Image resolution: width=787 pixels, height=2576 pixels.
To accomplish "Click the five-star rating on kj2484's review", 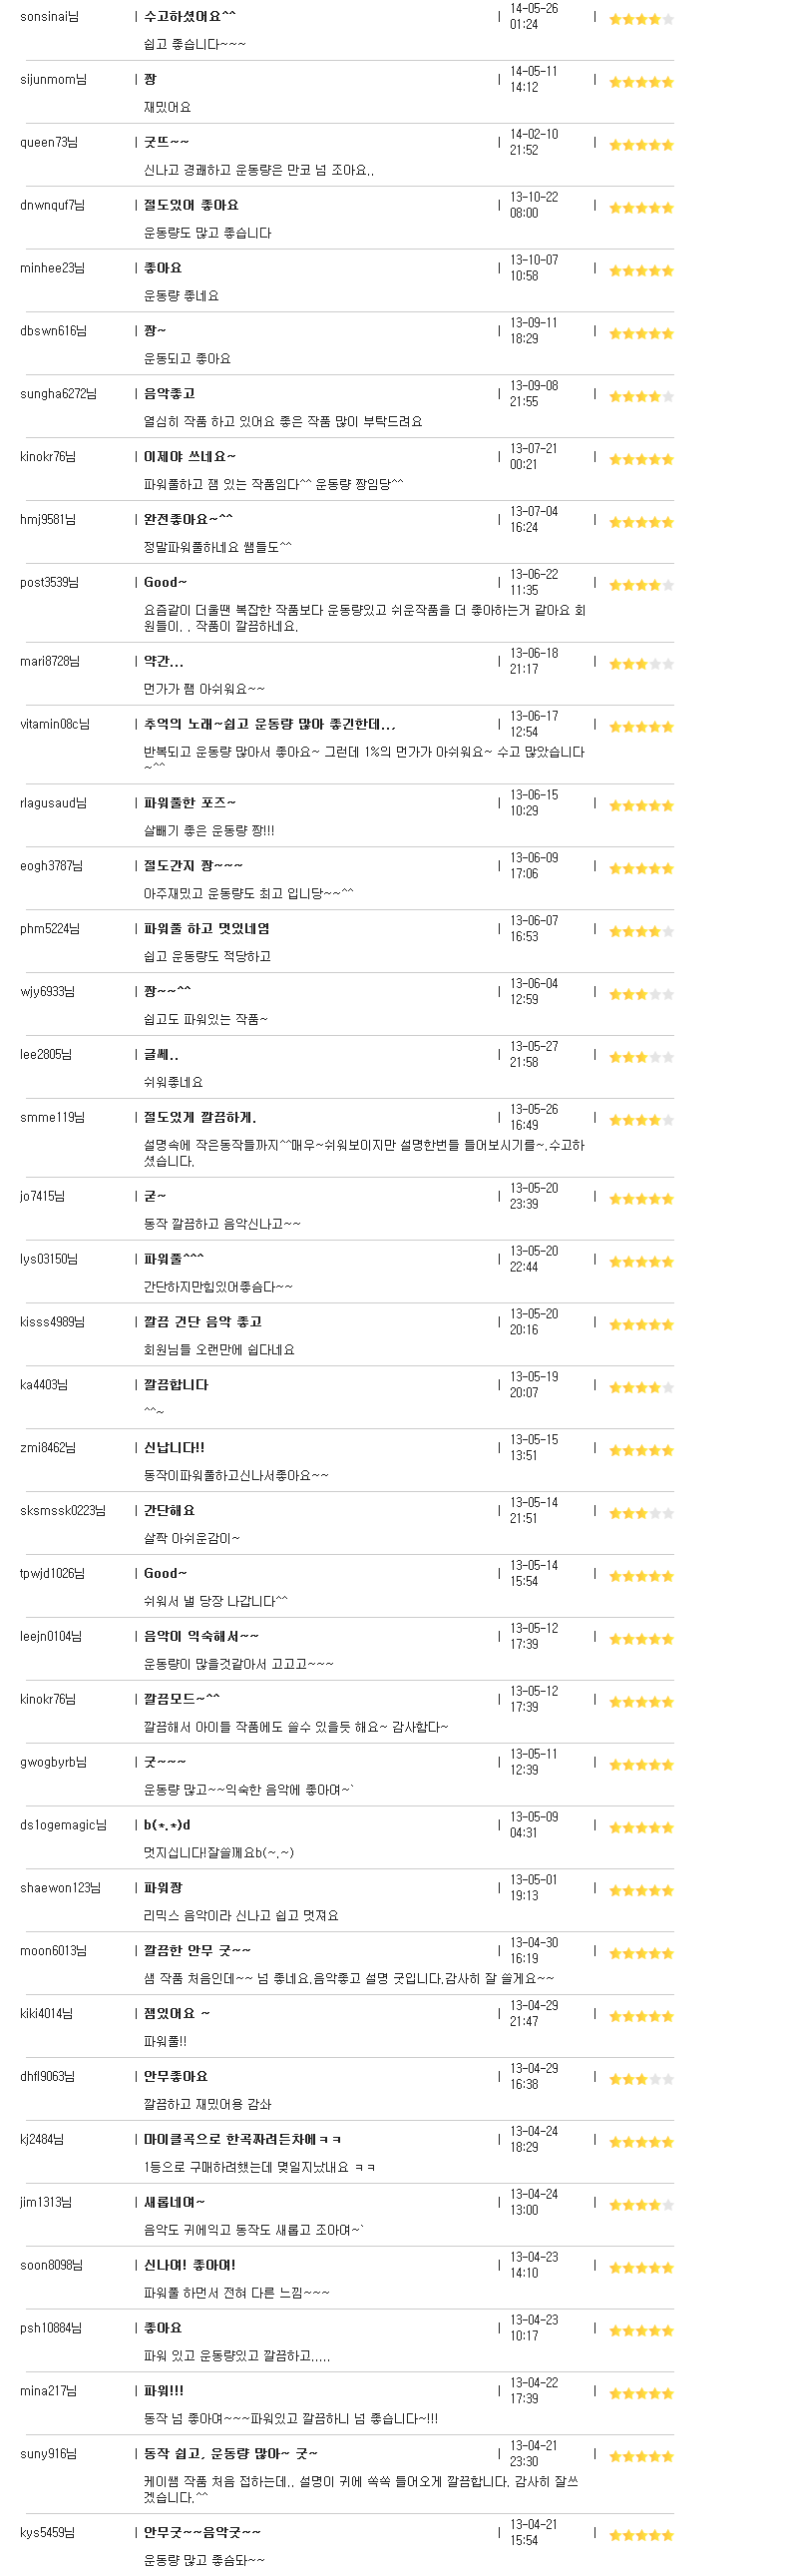I will [x=641, y=2142].
